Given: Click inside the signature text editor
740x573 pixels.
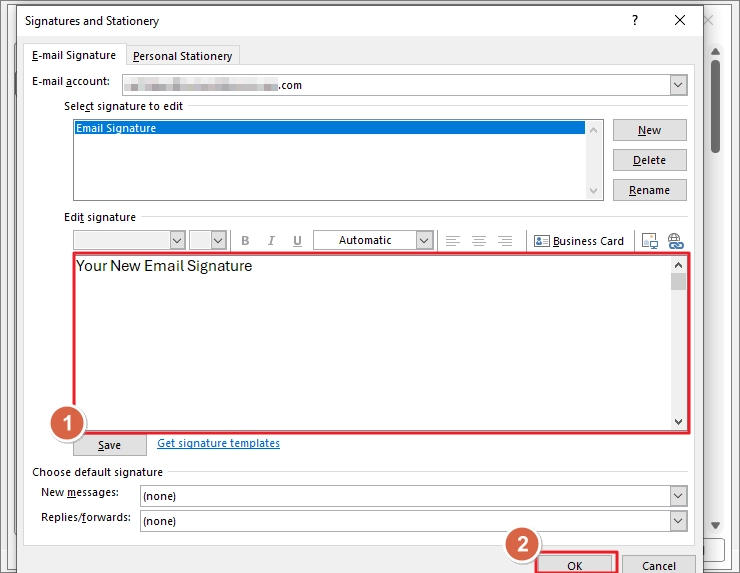Looking at the screenshot, I should pyautogui.click(x=373, y=342).
